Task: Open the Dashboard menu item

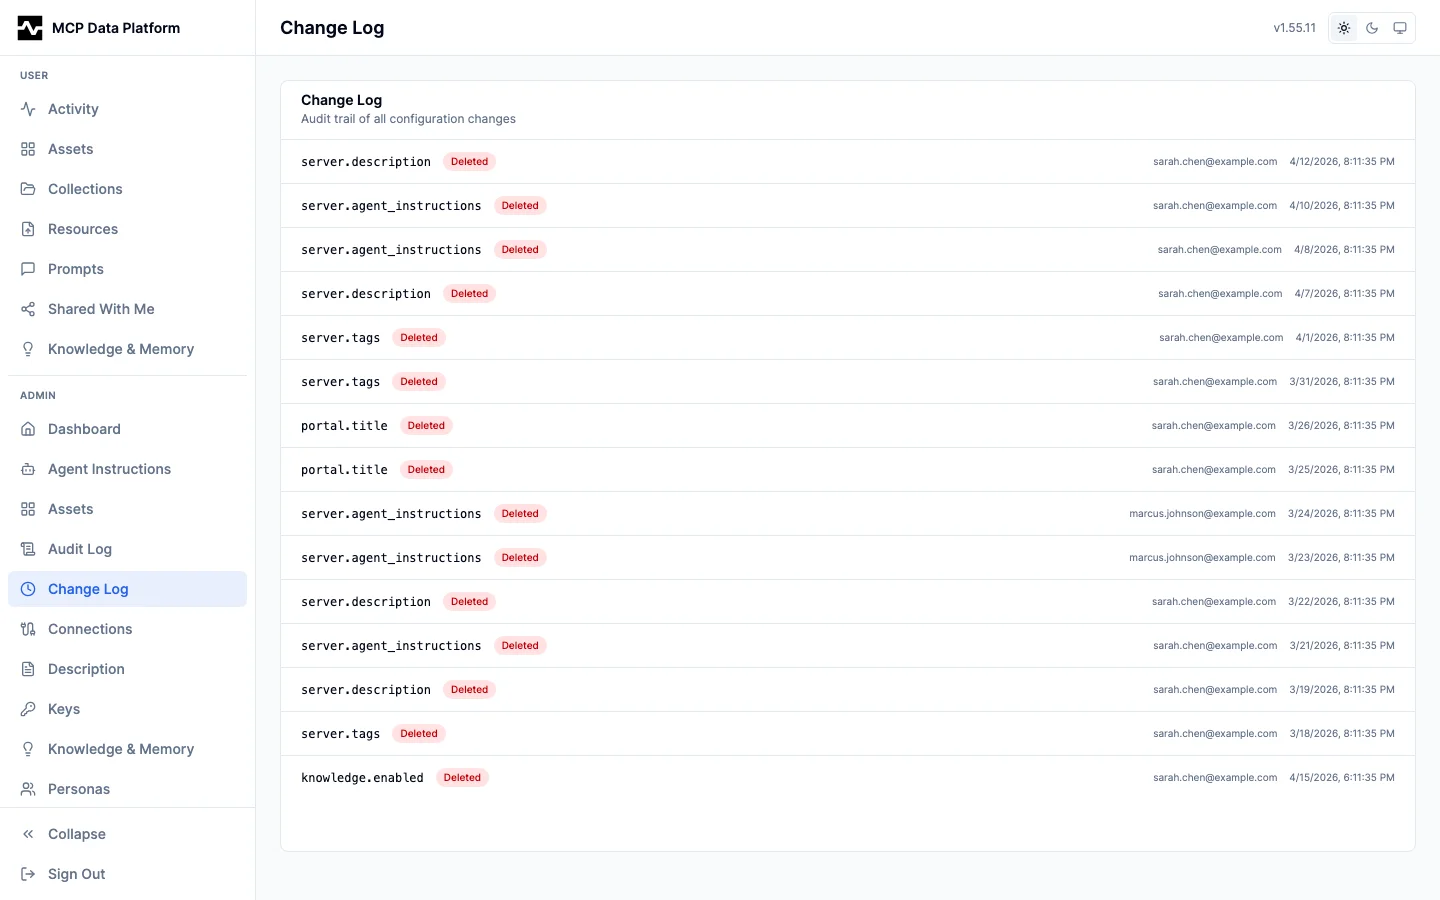Action: coord(84,429)
